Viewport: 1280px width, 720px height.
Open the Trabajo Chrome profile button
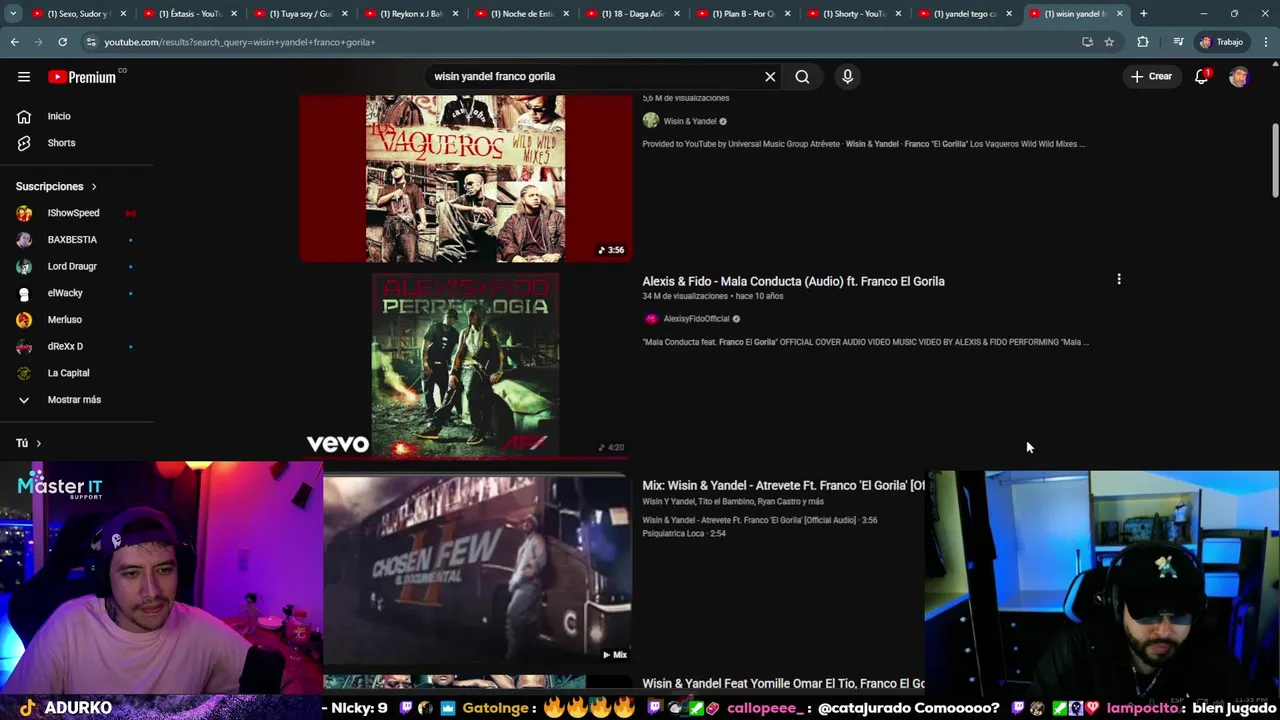click(x=1221, y=42)
